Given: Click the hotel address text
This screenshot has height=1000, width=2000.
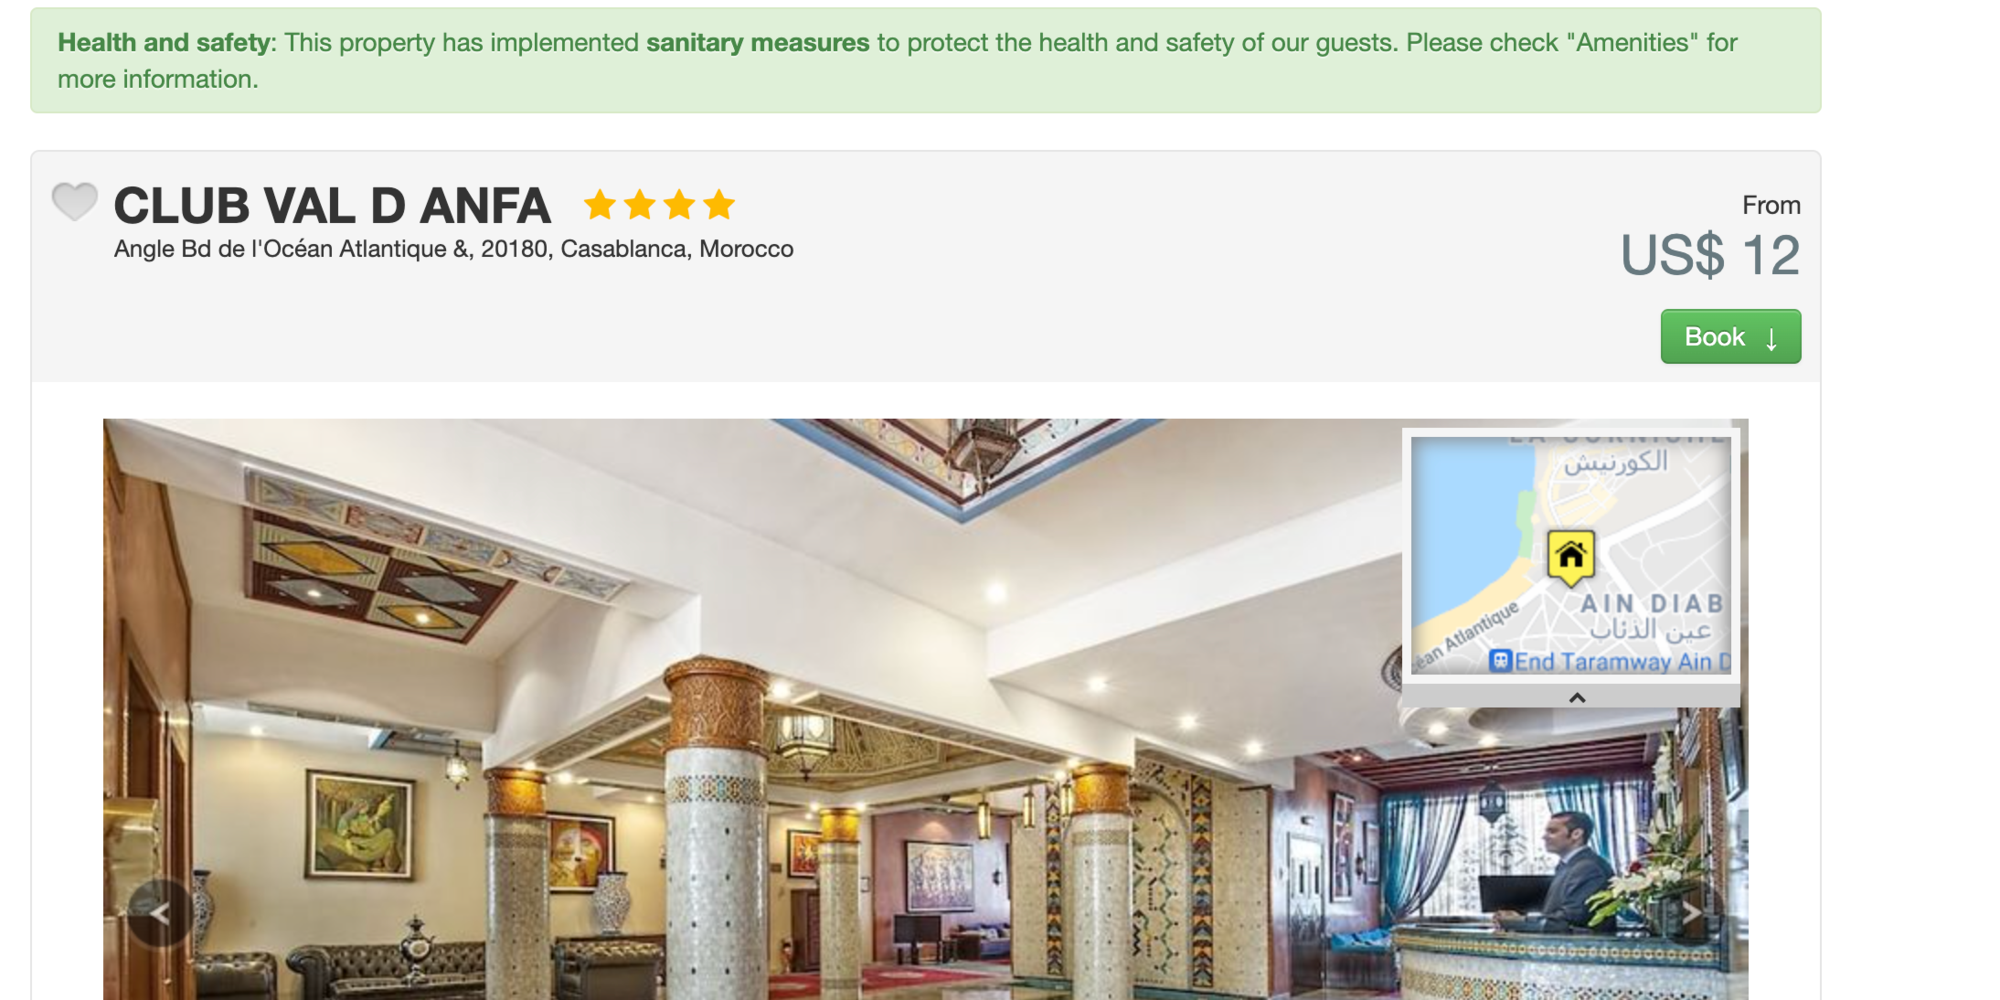Looking at the screenshot, I should point(453,249).
